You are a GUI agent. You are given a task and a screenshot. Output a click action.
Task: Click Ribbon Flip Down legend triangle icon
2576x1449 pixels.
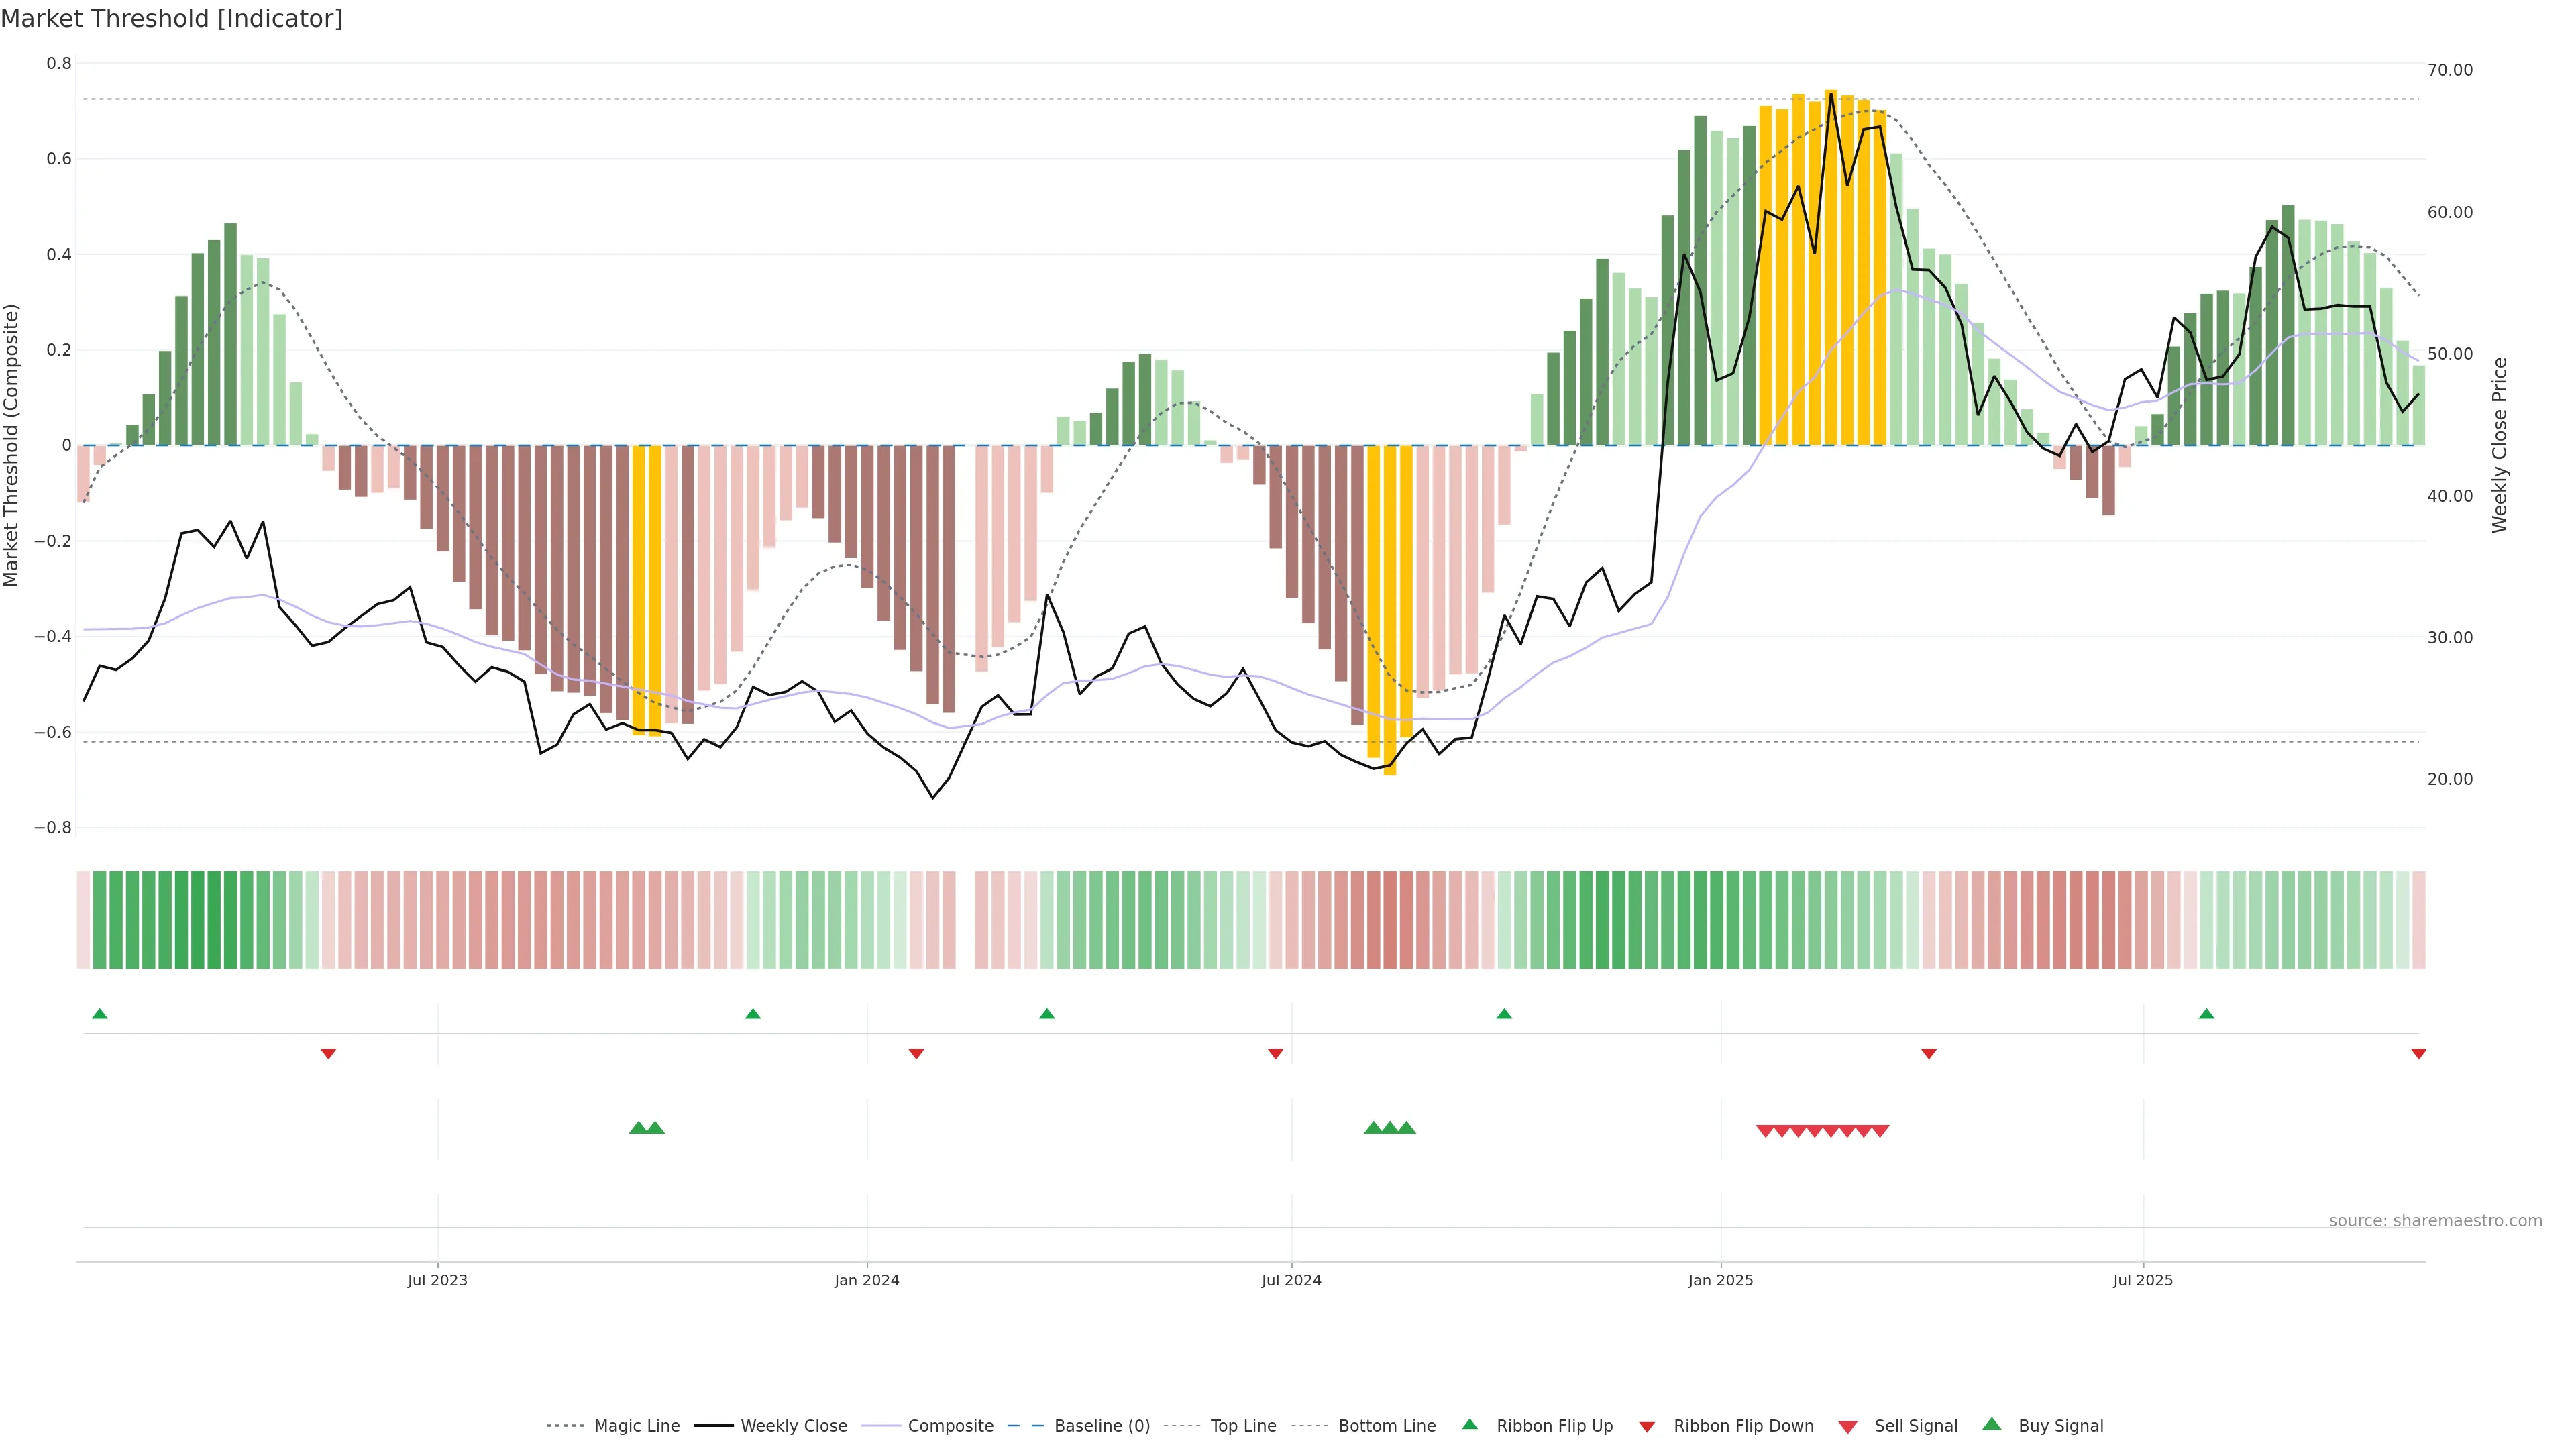tap(1647, 1427)
